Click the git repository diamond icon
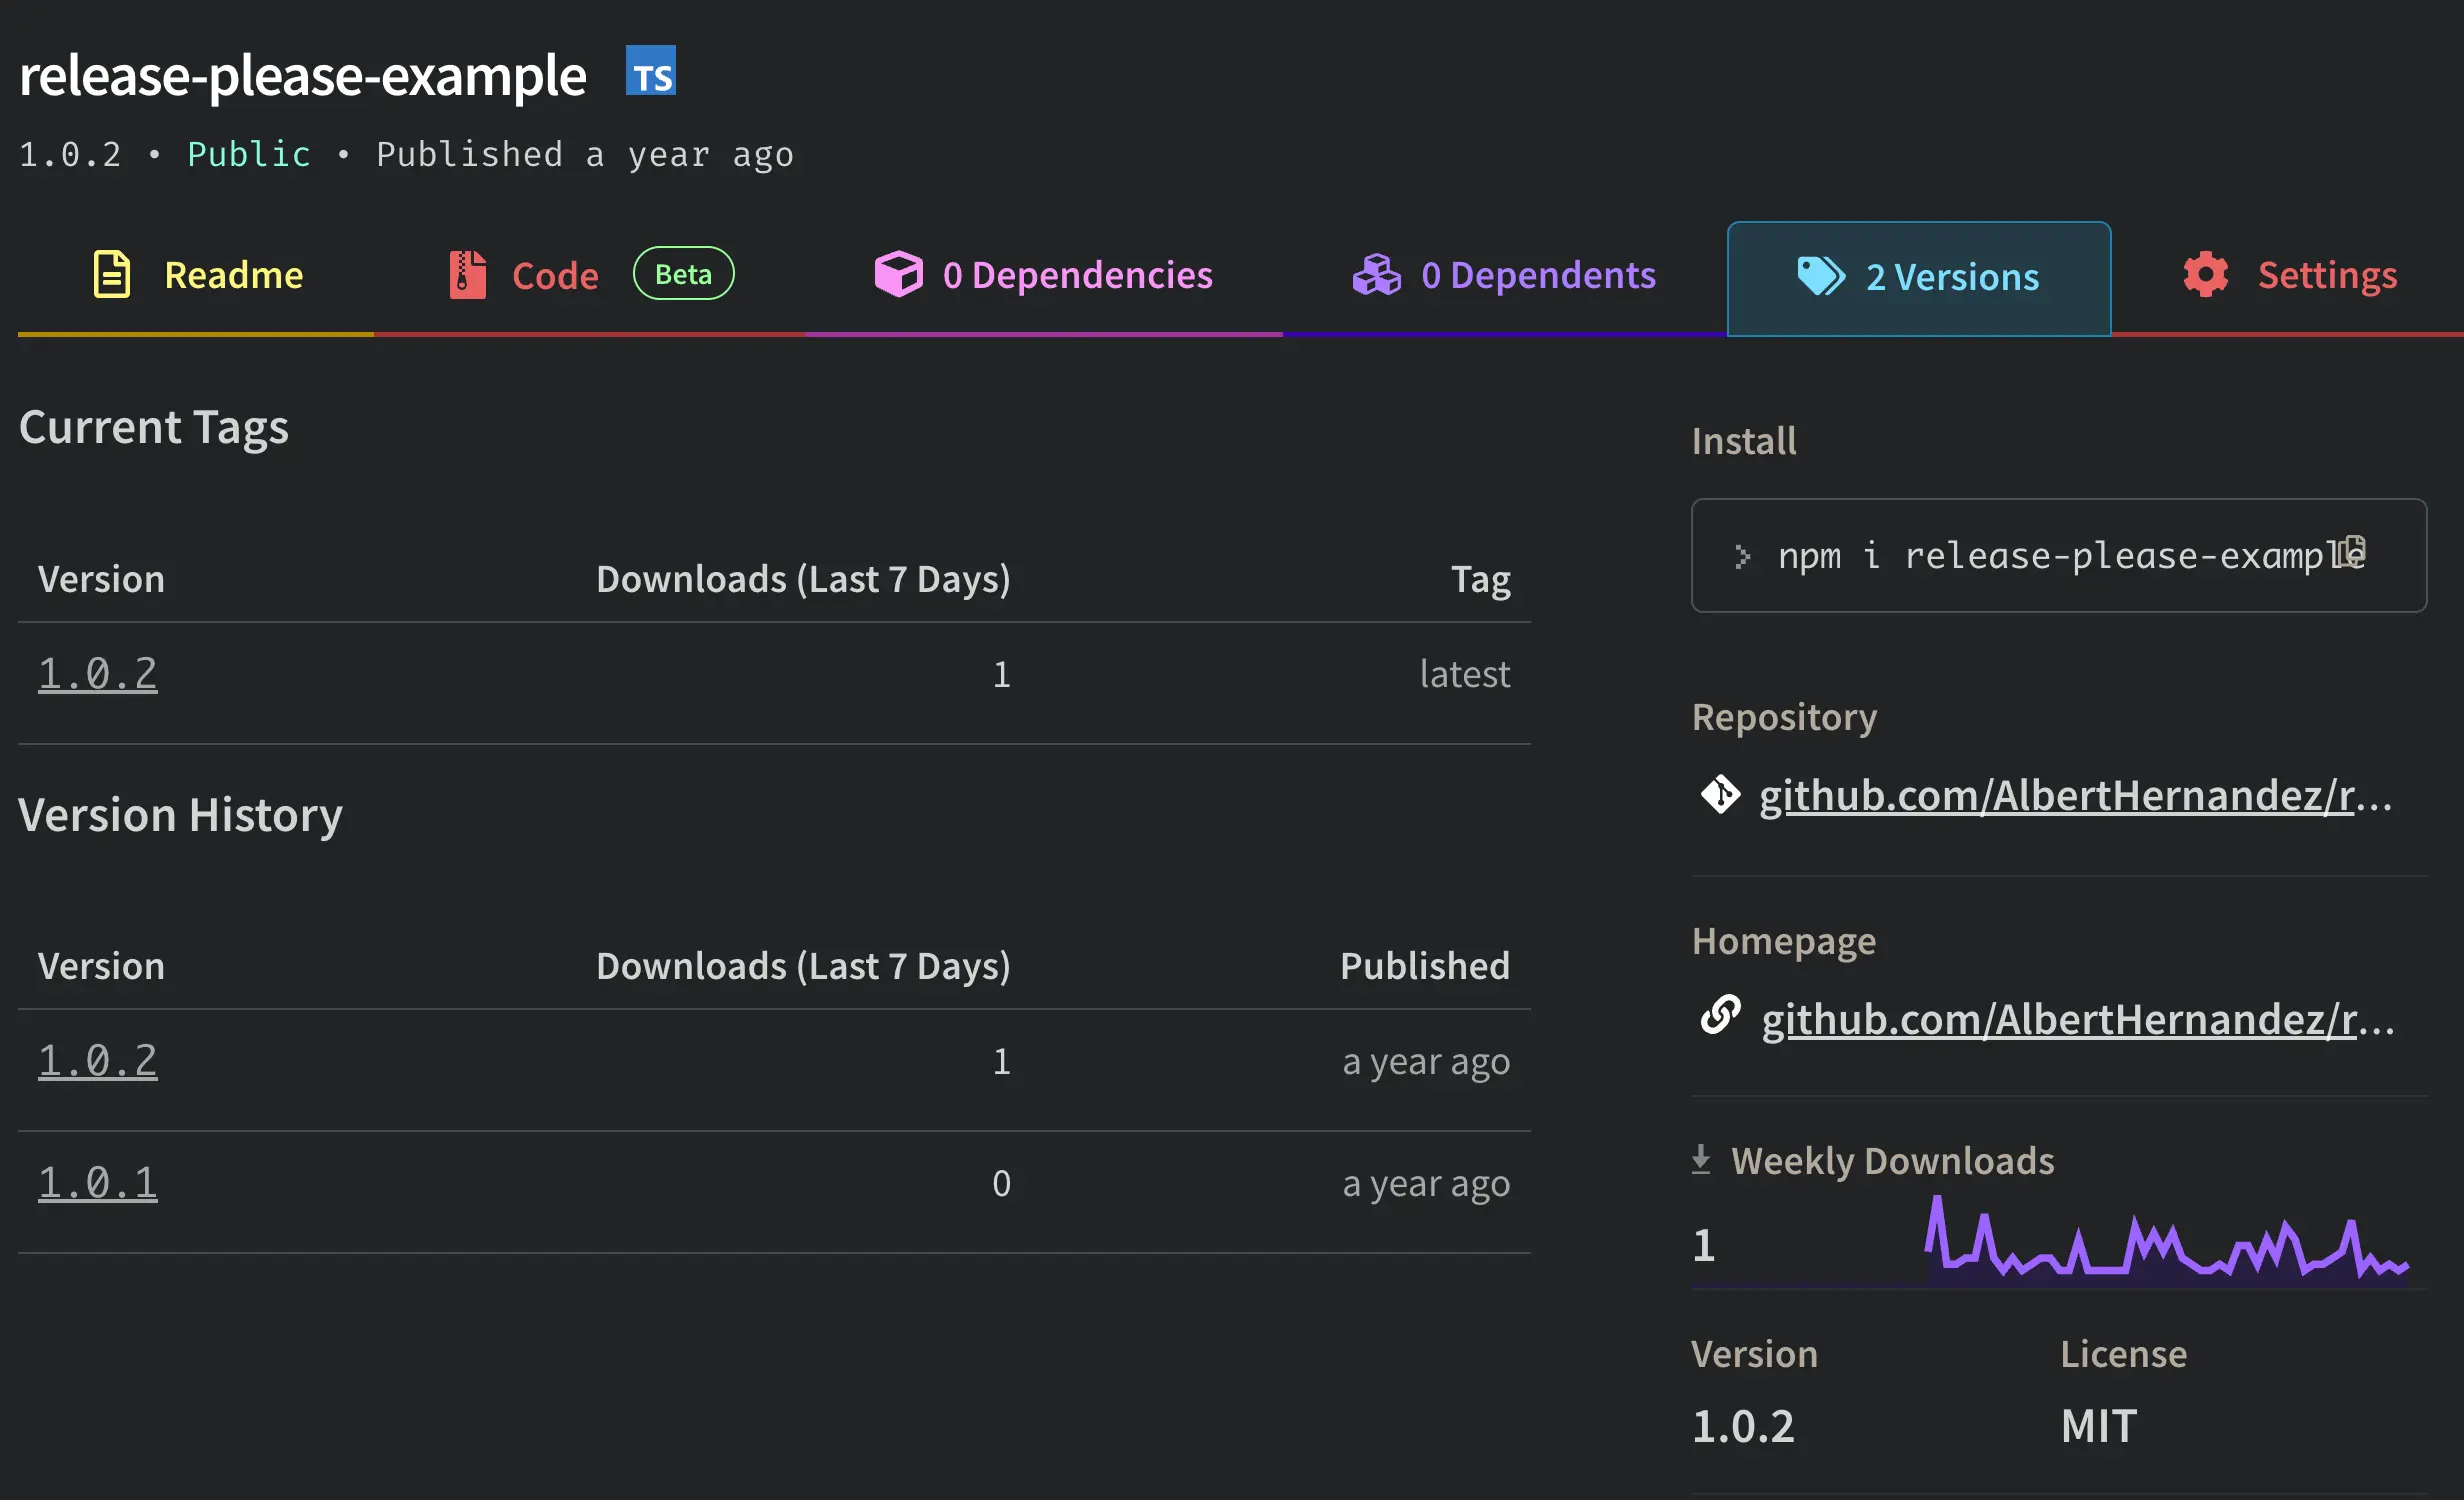This screenshot has height=1500, width=2464. pyautogui.click(x=1720, y=795)
